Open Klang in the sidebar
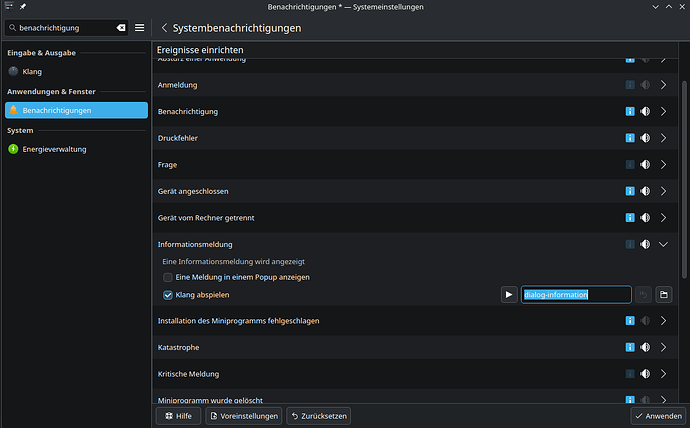This screenshot has width=690, height=428. pyautogui.click(x=31, y=71)
